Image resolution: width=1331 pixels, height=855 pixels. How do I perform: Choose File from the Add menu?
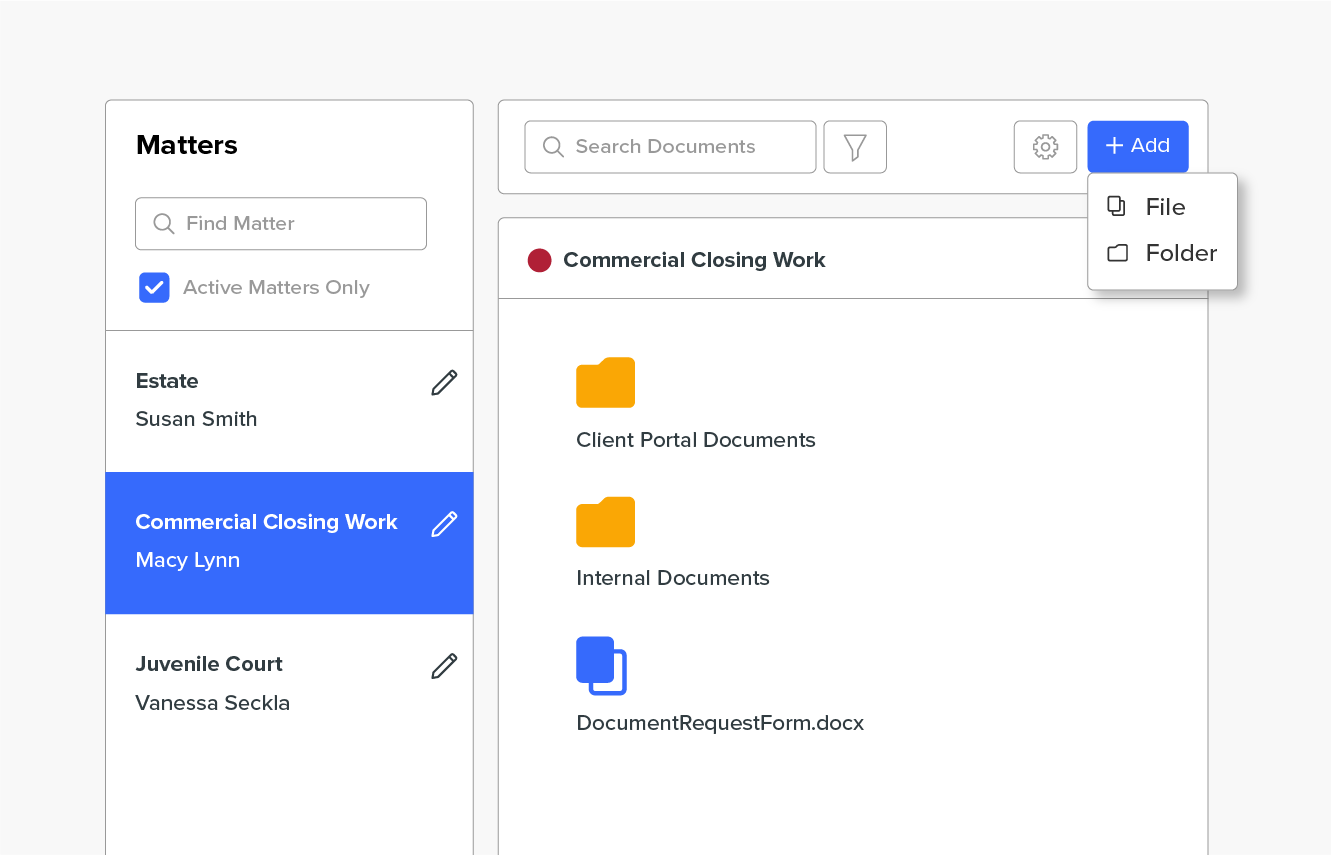tap(1163, 207)
